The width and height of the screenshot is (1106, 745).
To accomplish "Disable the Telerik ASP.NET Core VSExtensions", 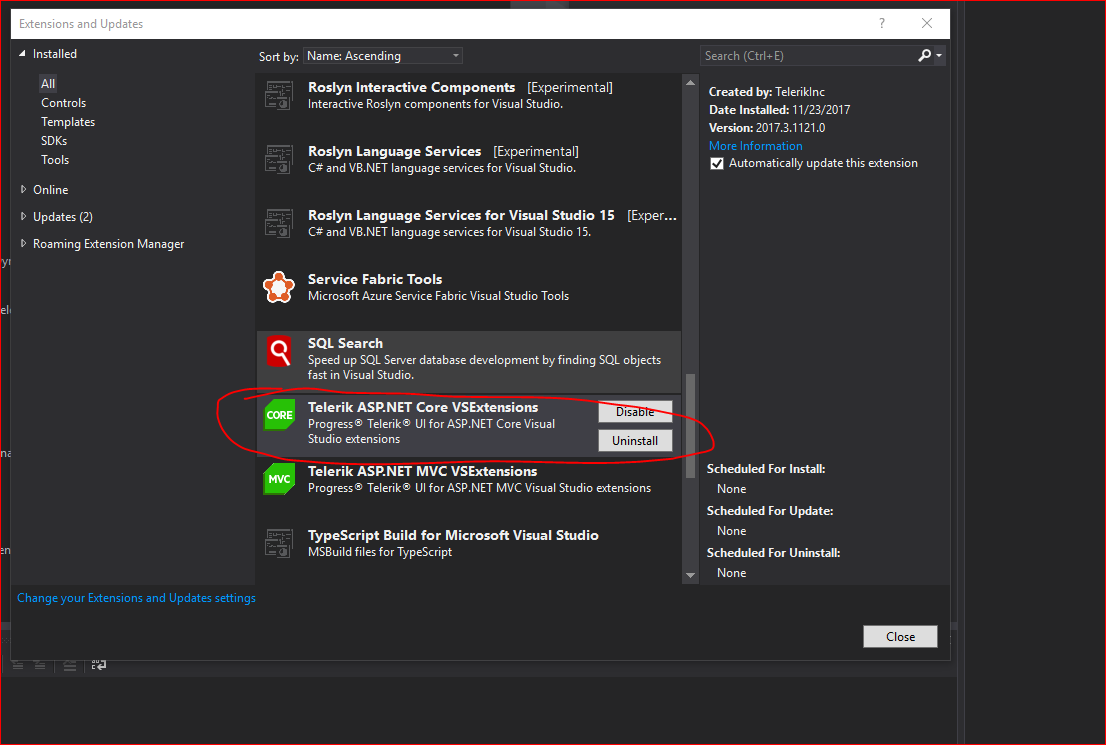I will pyautogui.click(x=635, y=411).
